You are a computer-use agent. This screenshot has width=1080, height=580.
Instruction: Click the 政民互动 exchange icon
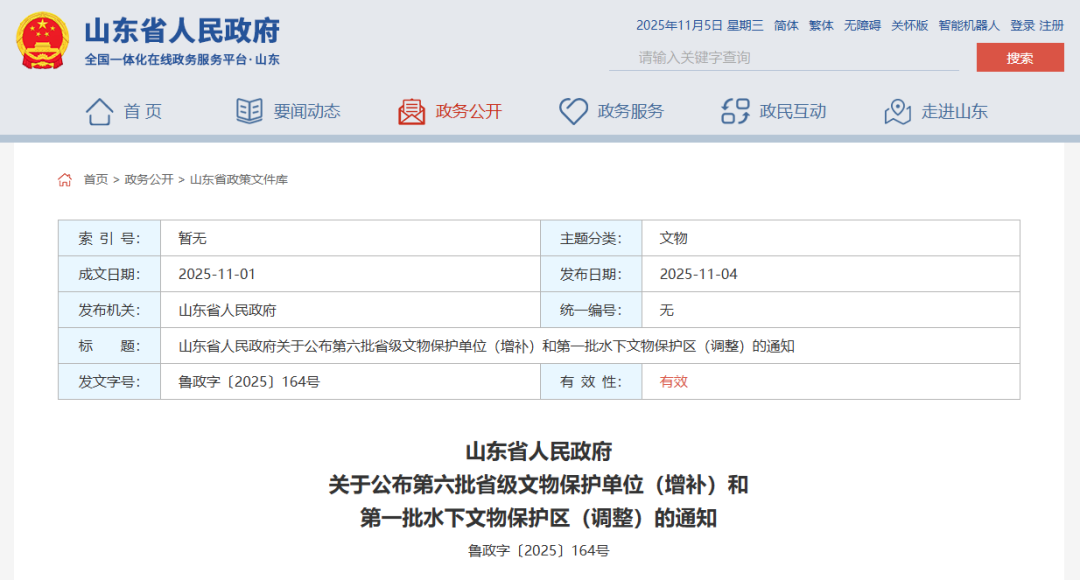[x=735, y=111]
